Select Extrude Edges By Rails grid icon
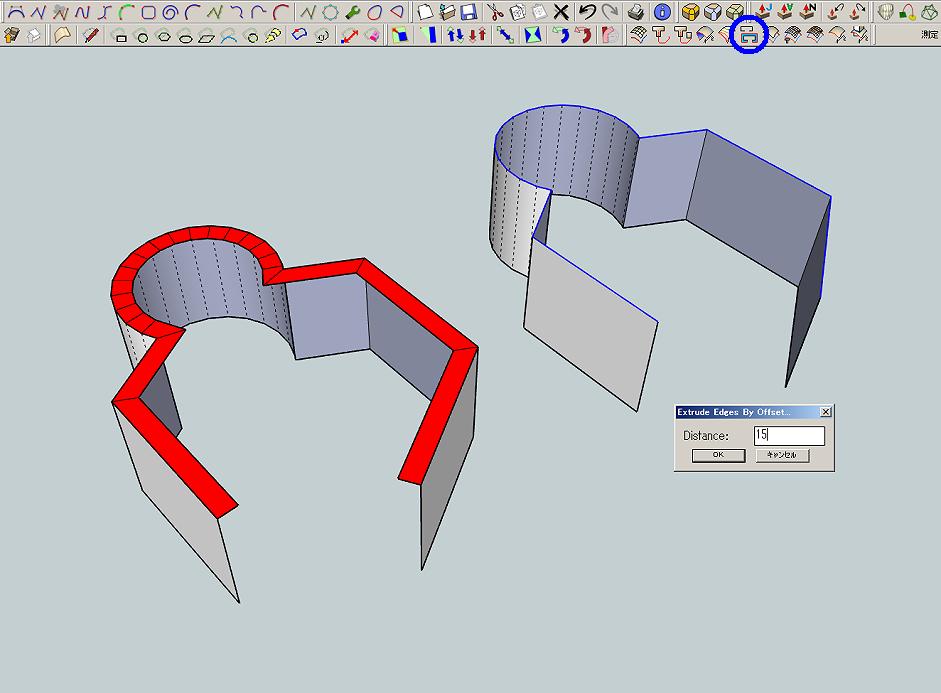 pyautogui.click(x=639, y=35)
